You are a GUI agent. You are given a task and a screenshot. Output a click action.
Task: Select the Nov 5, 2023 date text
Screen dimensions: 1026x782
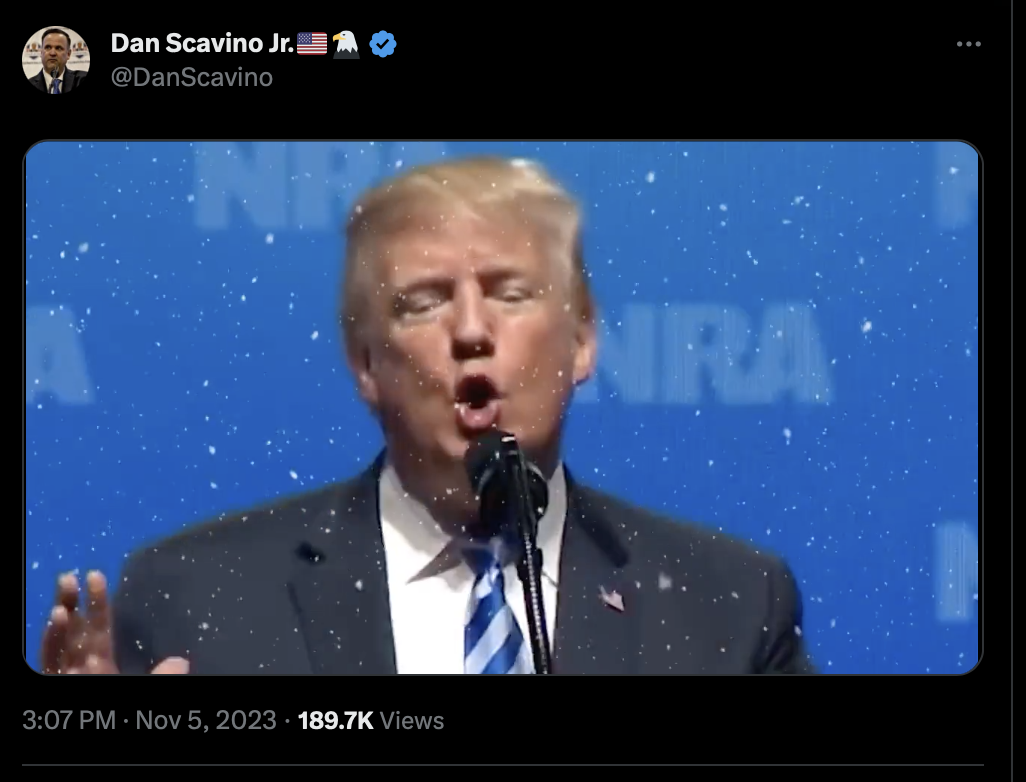pyautogui.click(x=205, y=720)
